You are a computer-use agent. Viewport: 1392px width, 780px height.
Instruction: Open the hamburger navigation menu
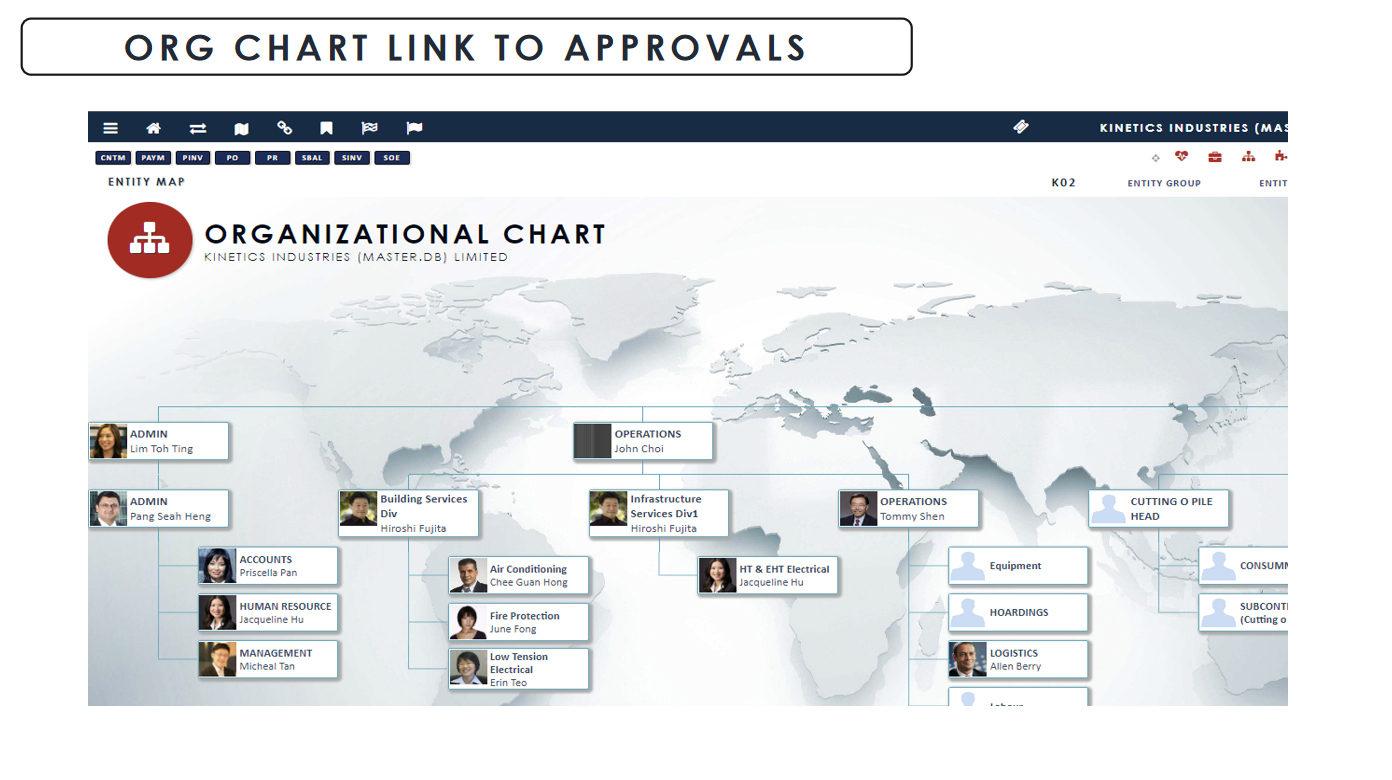(110, 127)
